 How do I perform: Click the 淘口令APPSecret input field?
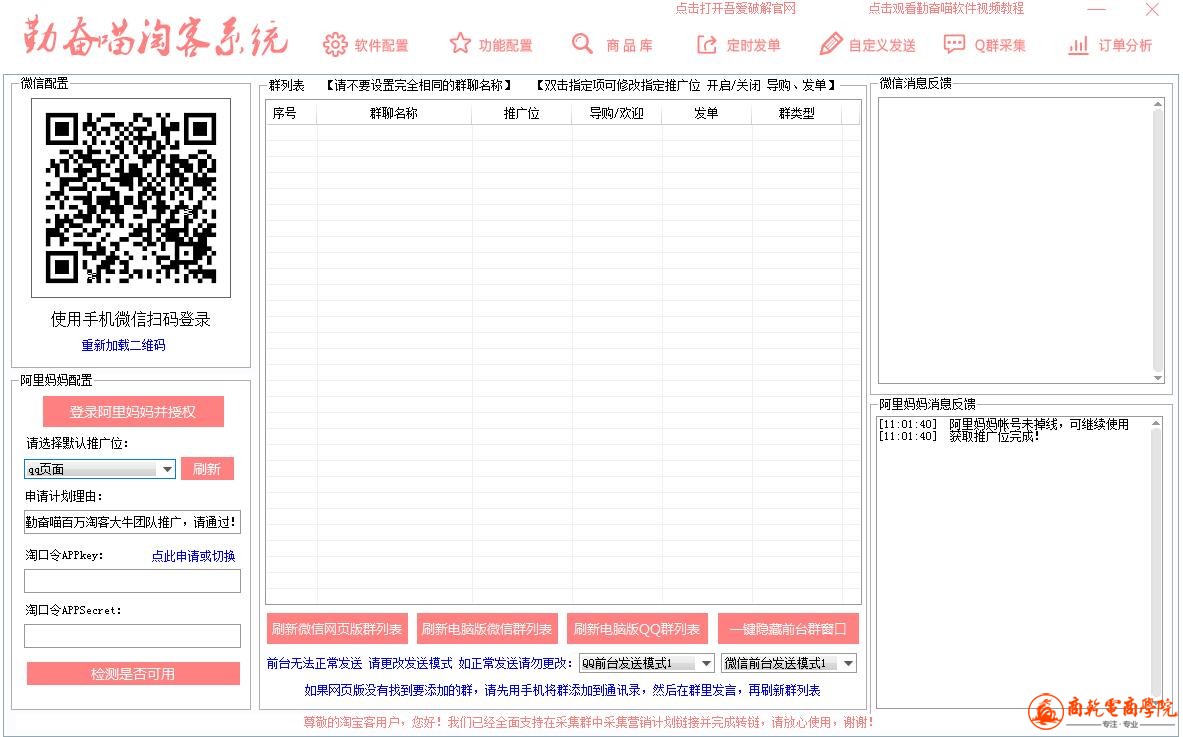[x=132, y=636]
